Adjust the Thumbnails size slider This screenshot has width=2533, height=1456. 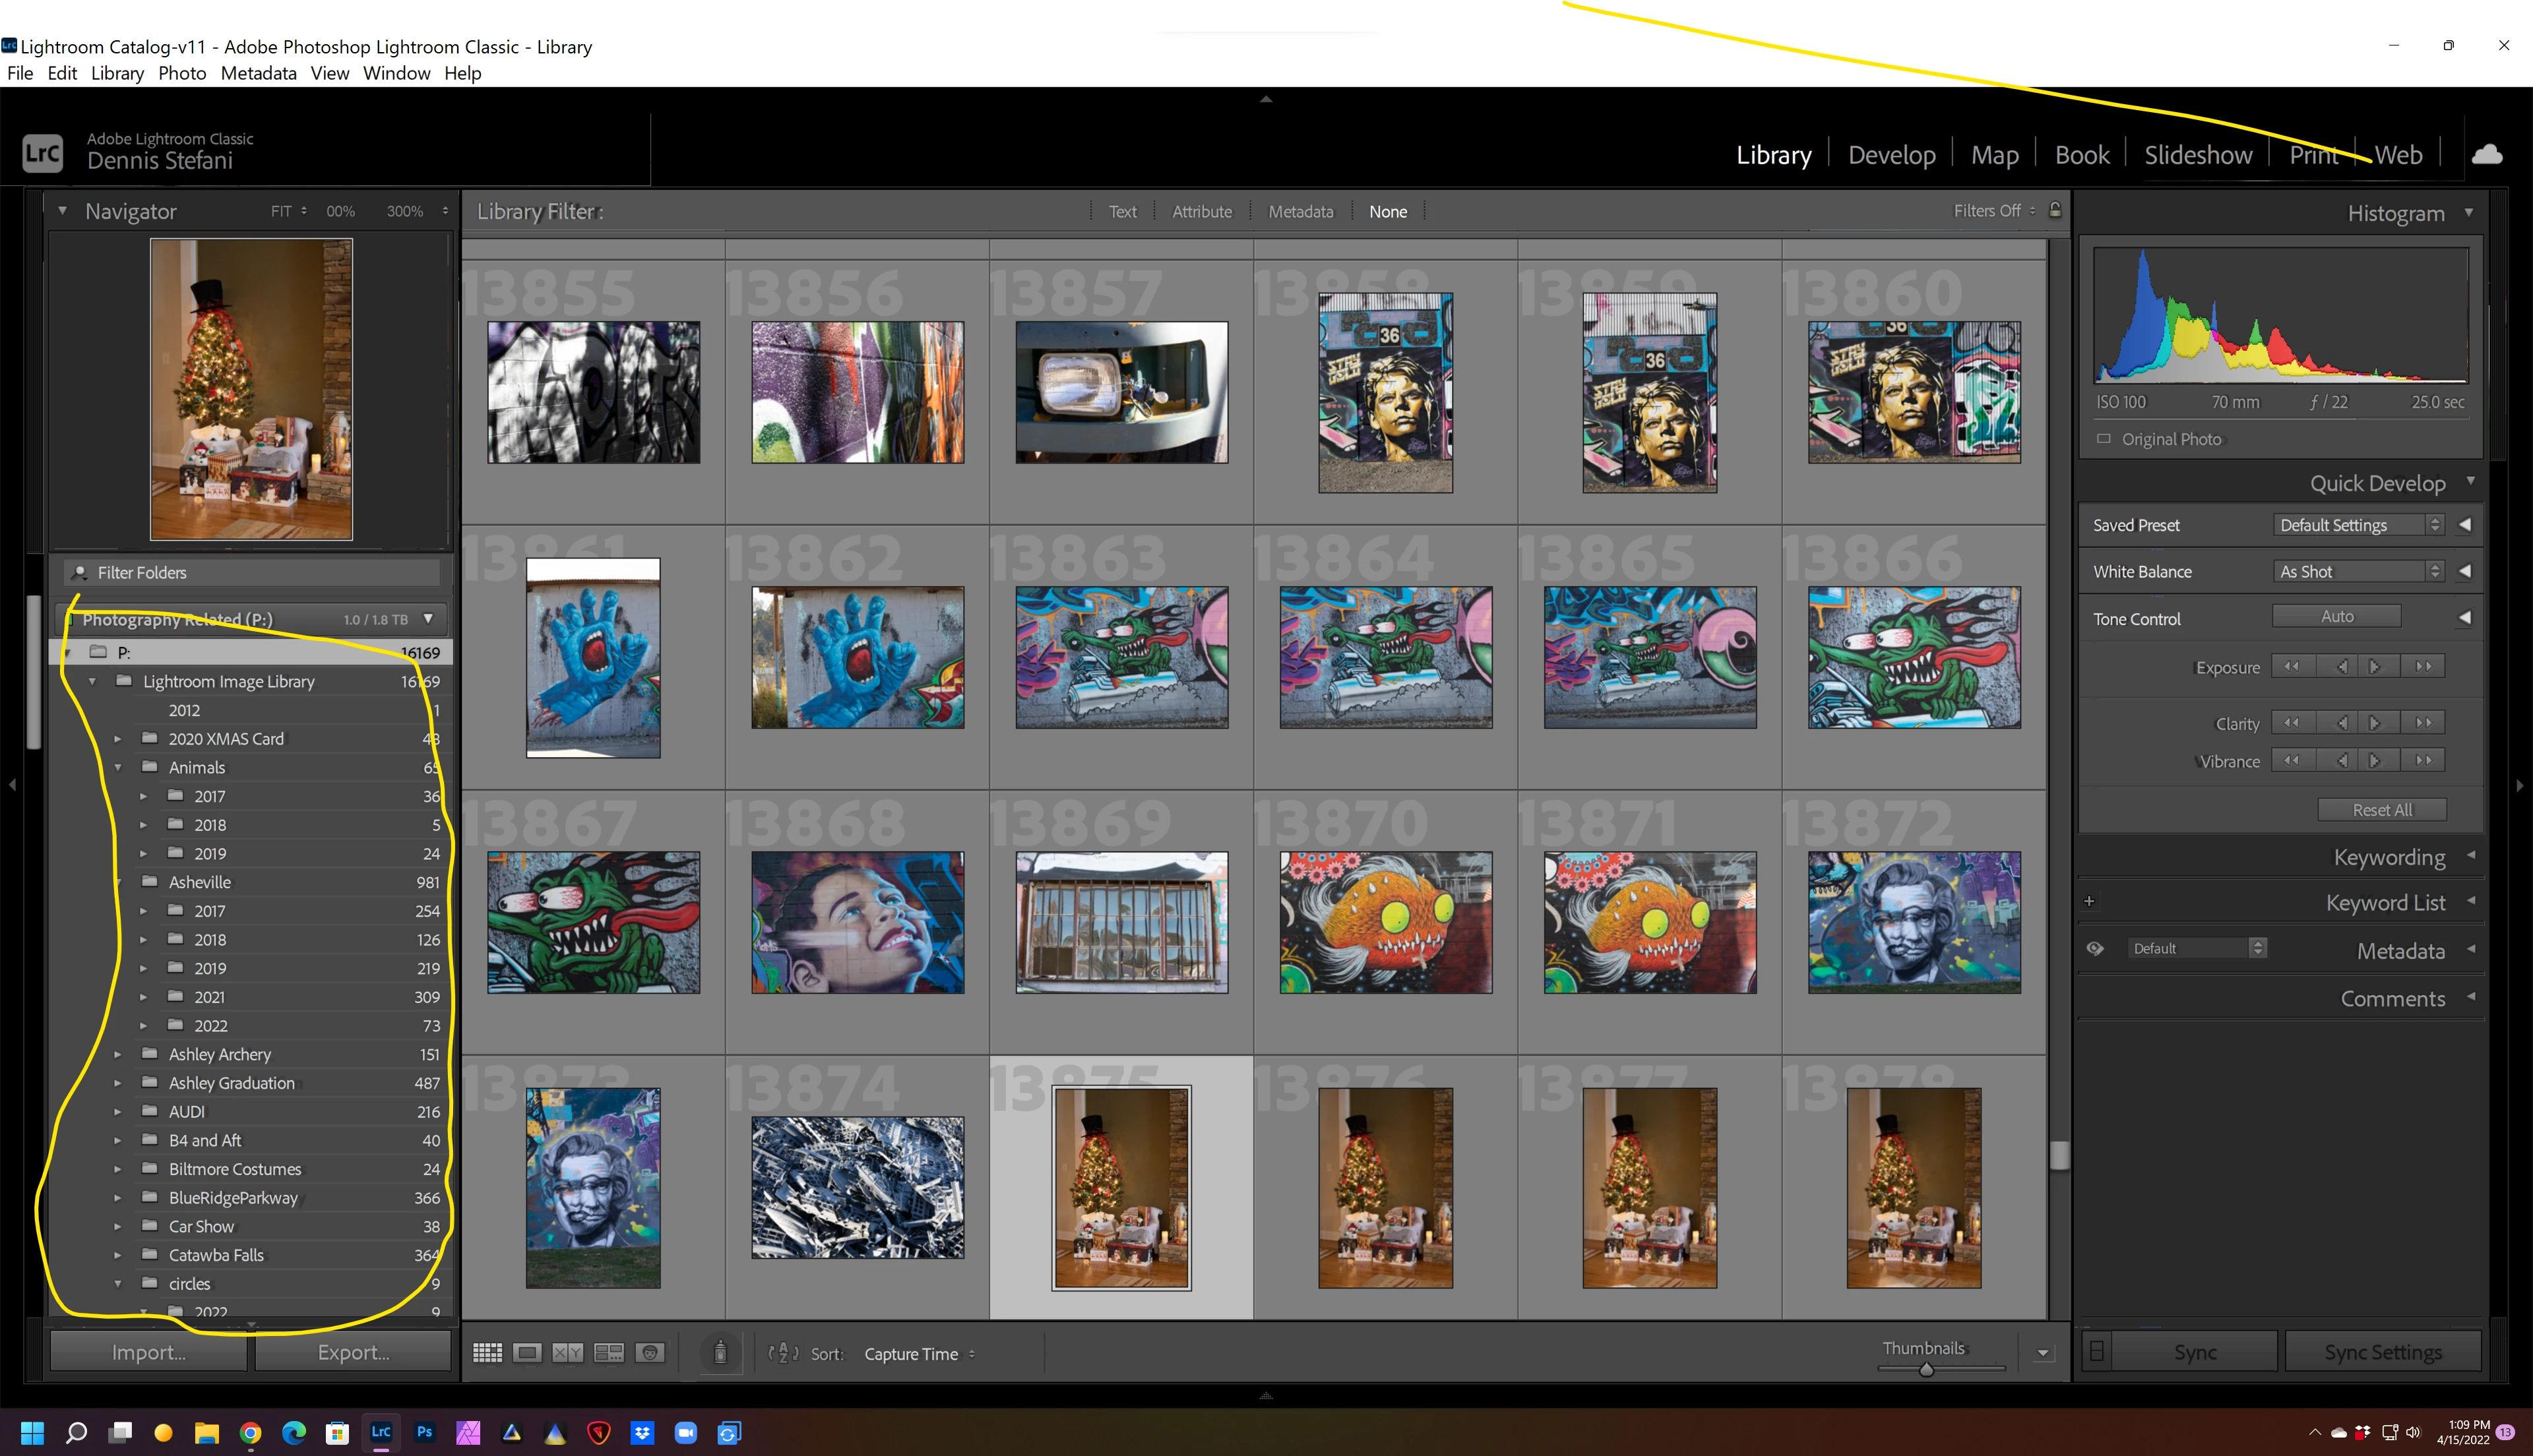(x=1926, y=1369)
